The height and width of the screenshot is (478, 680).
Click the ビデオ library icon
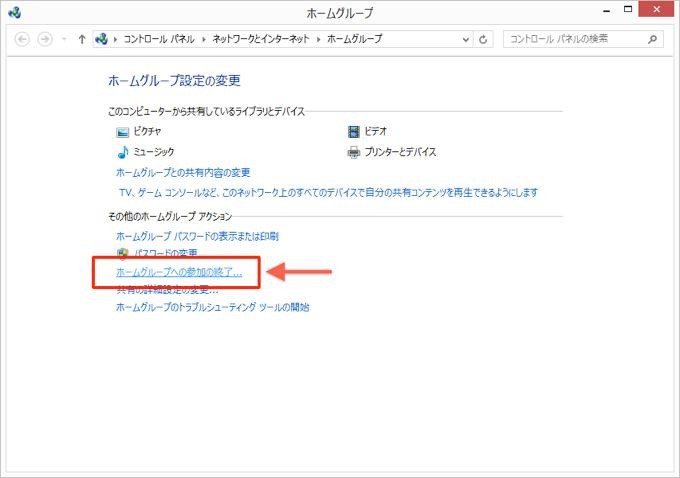click(x=353, y=131)
